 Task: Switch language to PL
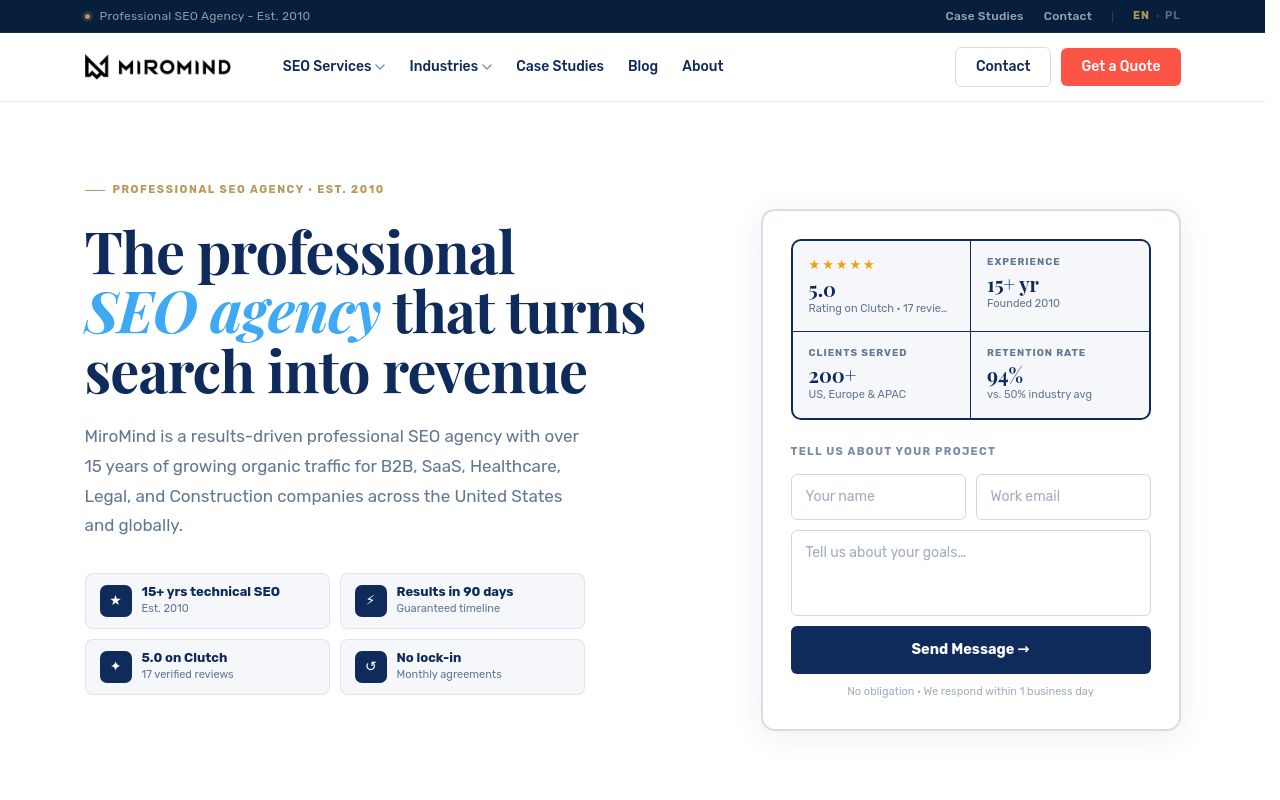(1172, 16)
